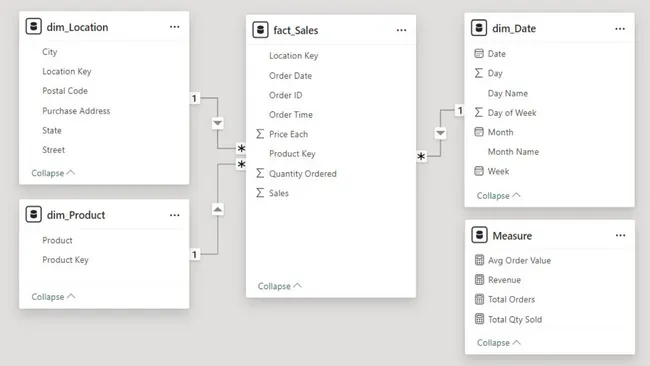This screenshot has width=650, height=366.
Task: Open the fact_Sales more options ellipsis
Action: 401,30
